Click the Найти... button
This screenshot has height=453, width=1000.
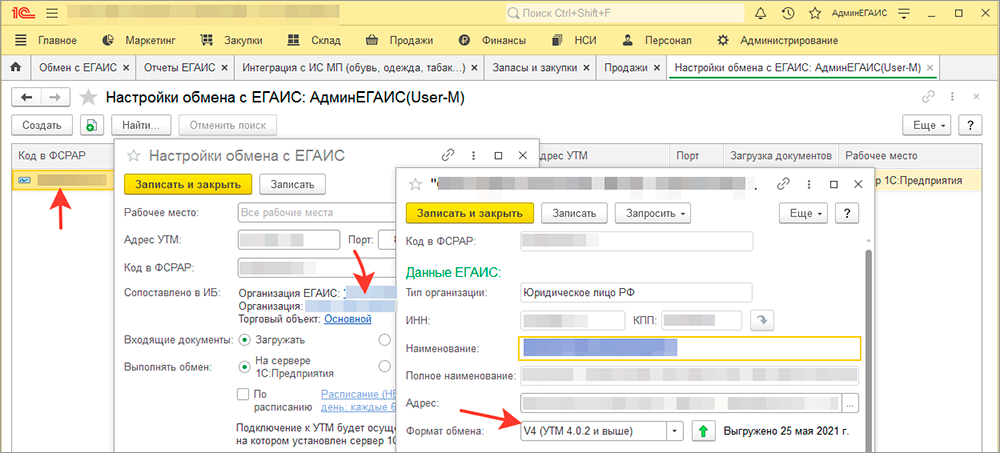click(143, 125)
